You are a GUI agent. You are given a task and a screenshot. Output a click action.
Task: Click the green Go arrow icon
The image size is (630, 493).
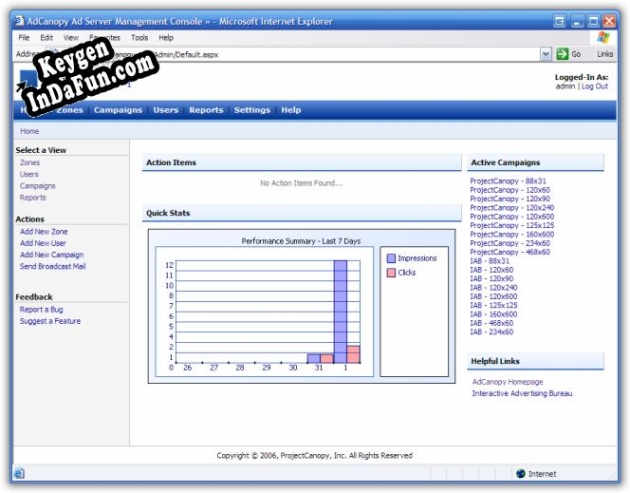[562, 54]
